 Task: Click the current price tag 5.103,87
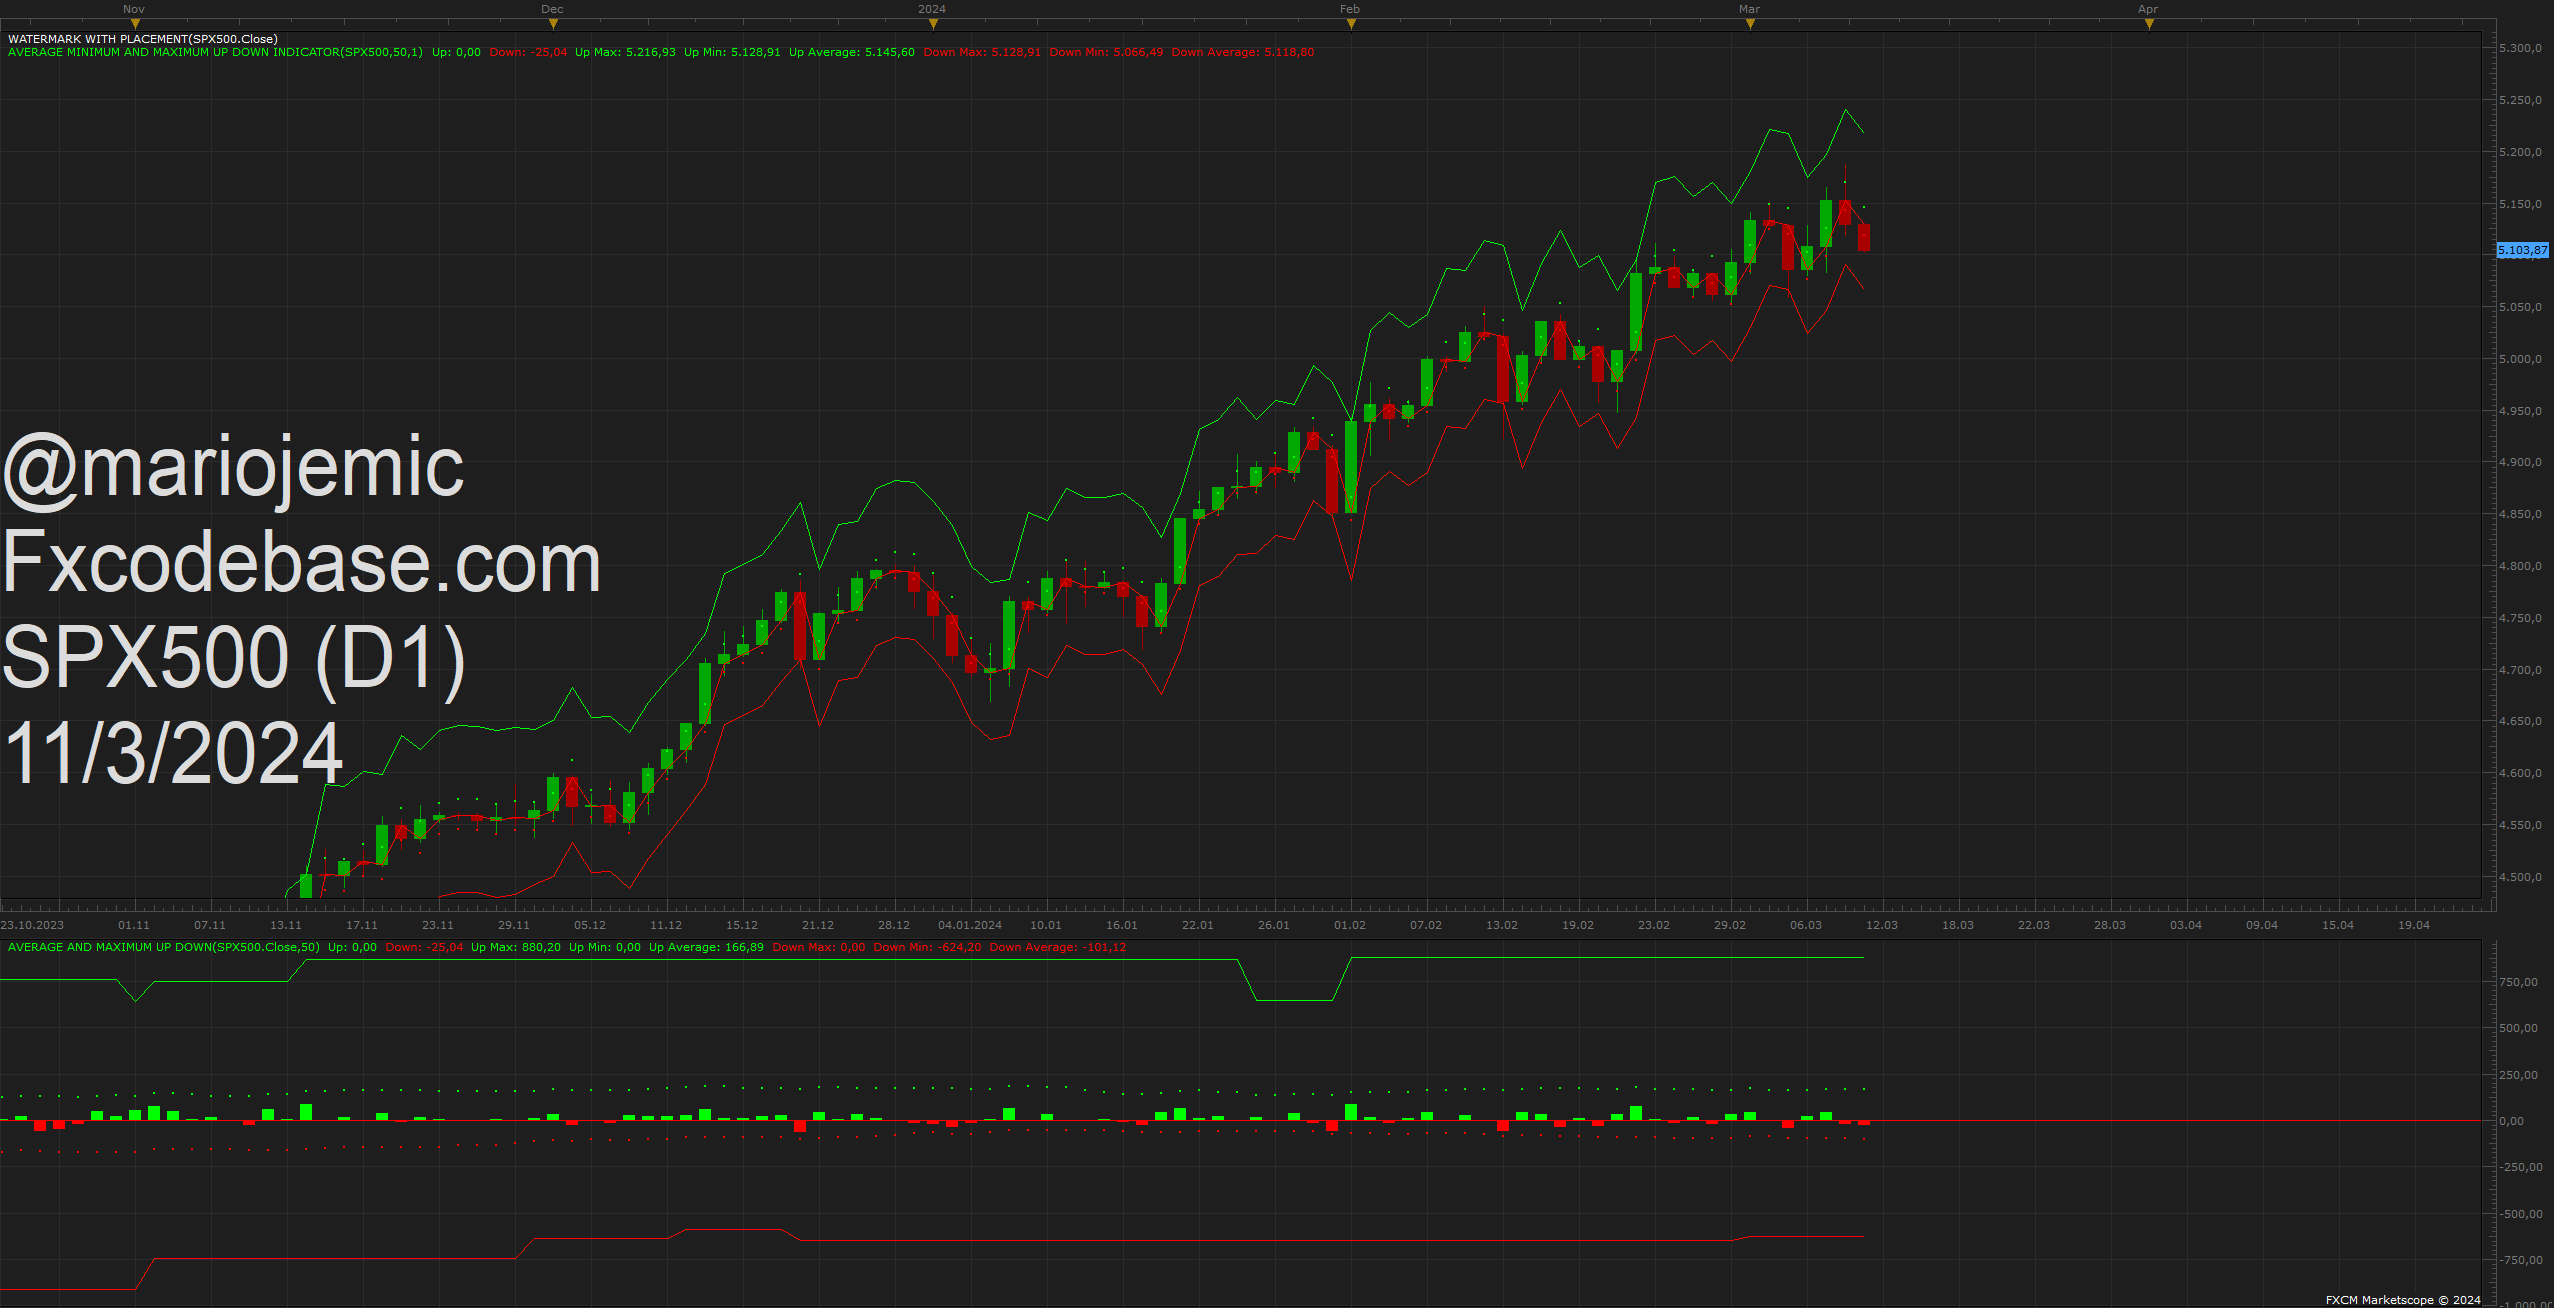pyautogui.click(x=2523, y=250)
